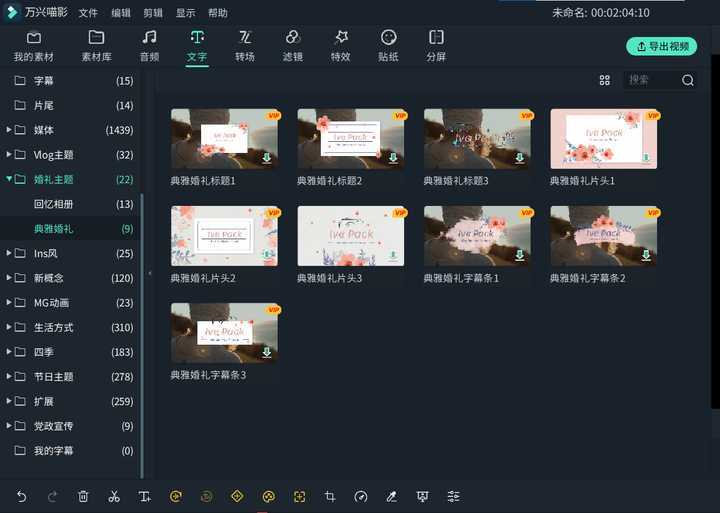Screen dimensions: 720x513
Task: Click the sliders adjustment icon
Action: [453, 496]
